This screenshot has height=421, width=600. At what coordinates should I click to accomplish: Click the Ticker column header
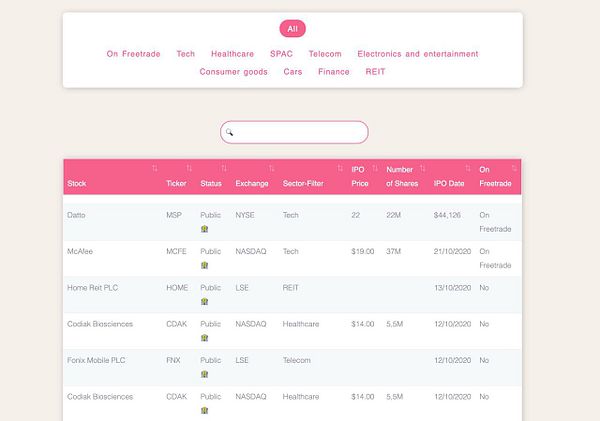[176, 184]
